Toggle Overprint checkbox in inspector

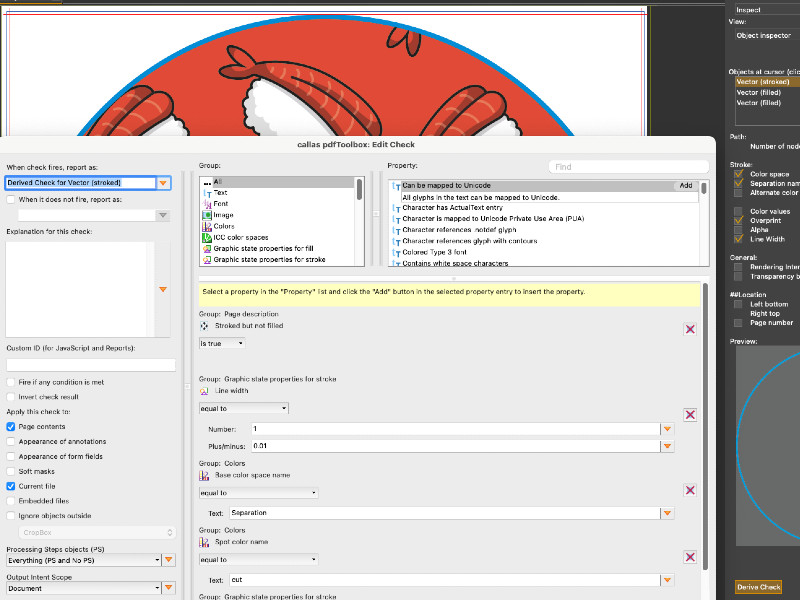(738, 220)
